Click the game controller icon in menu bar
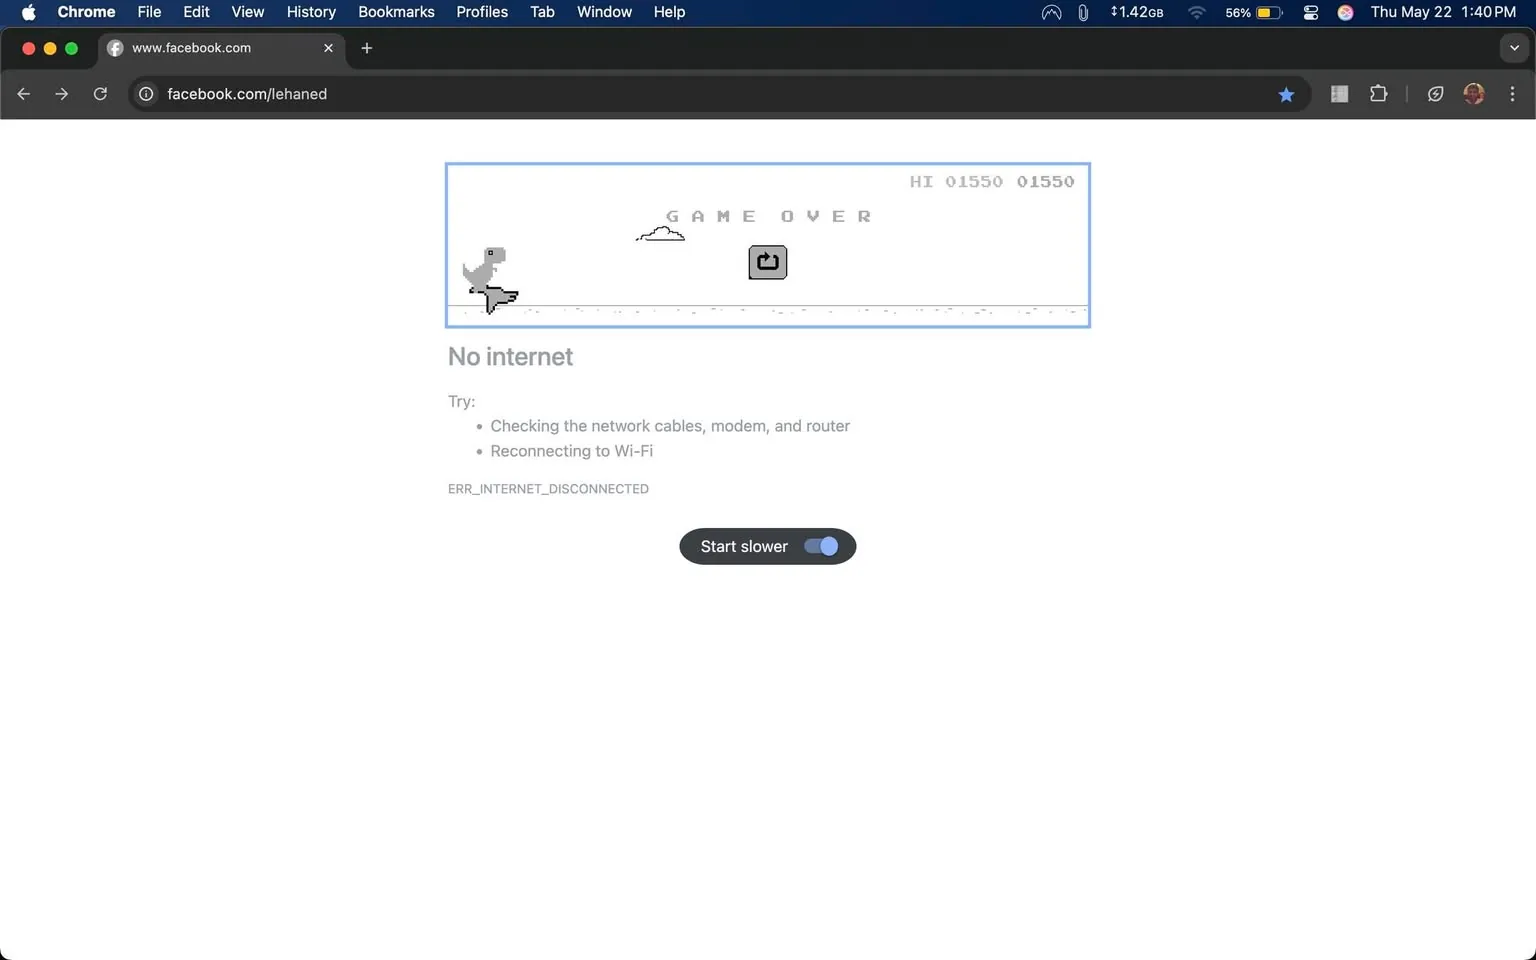This screenshot has height=960, width=1536. click(1050, 13)
